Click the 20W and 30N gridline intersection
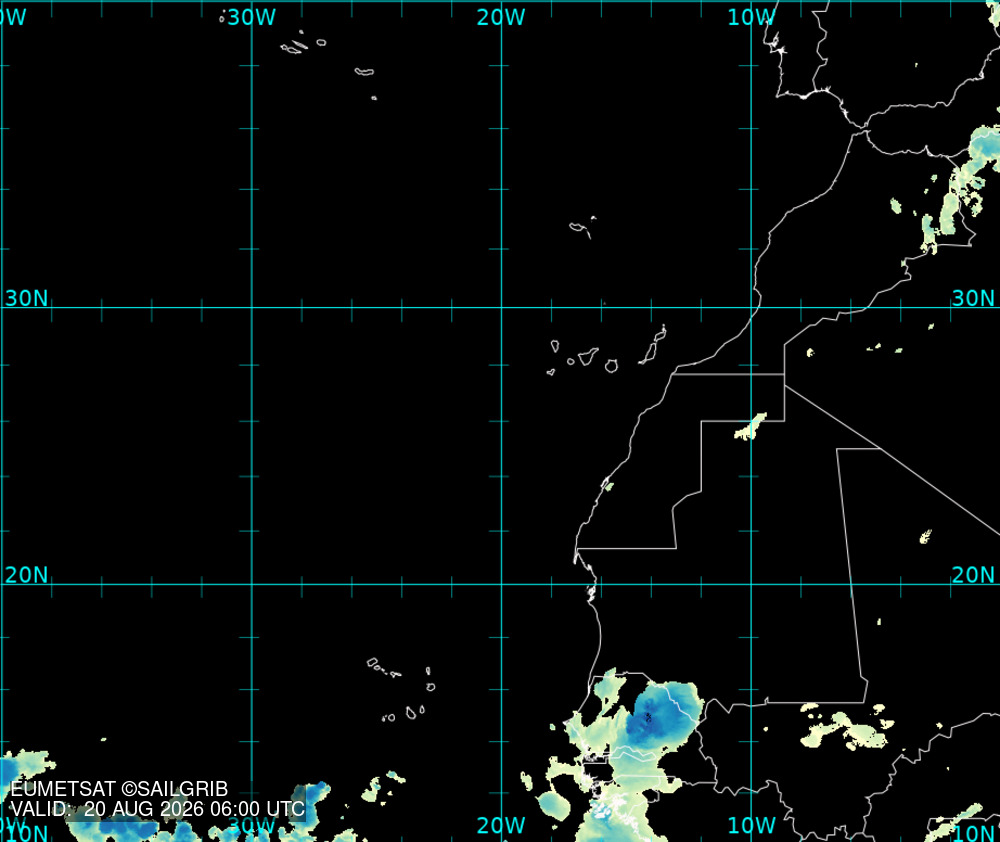The image size is (1000, 842). click(x=501, y=307)
